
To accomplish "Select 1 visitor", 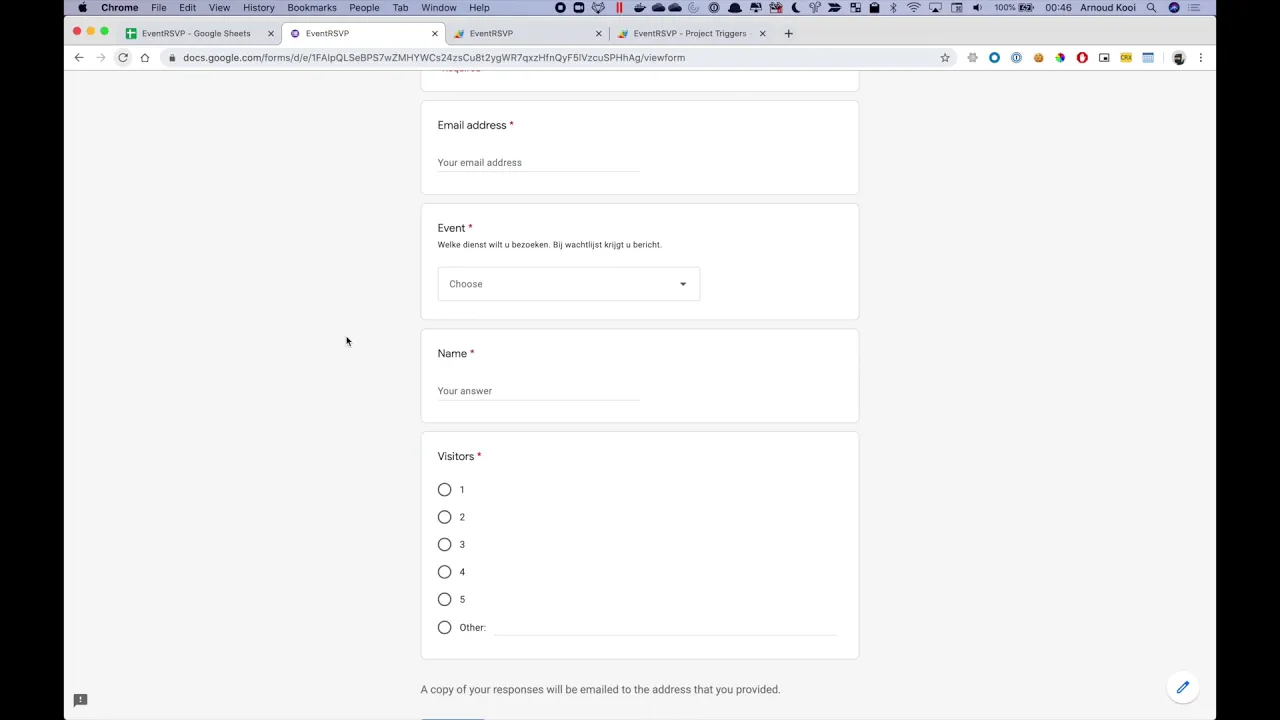I will (444, 489).
